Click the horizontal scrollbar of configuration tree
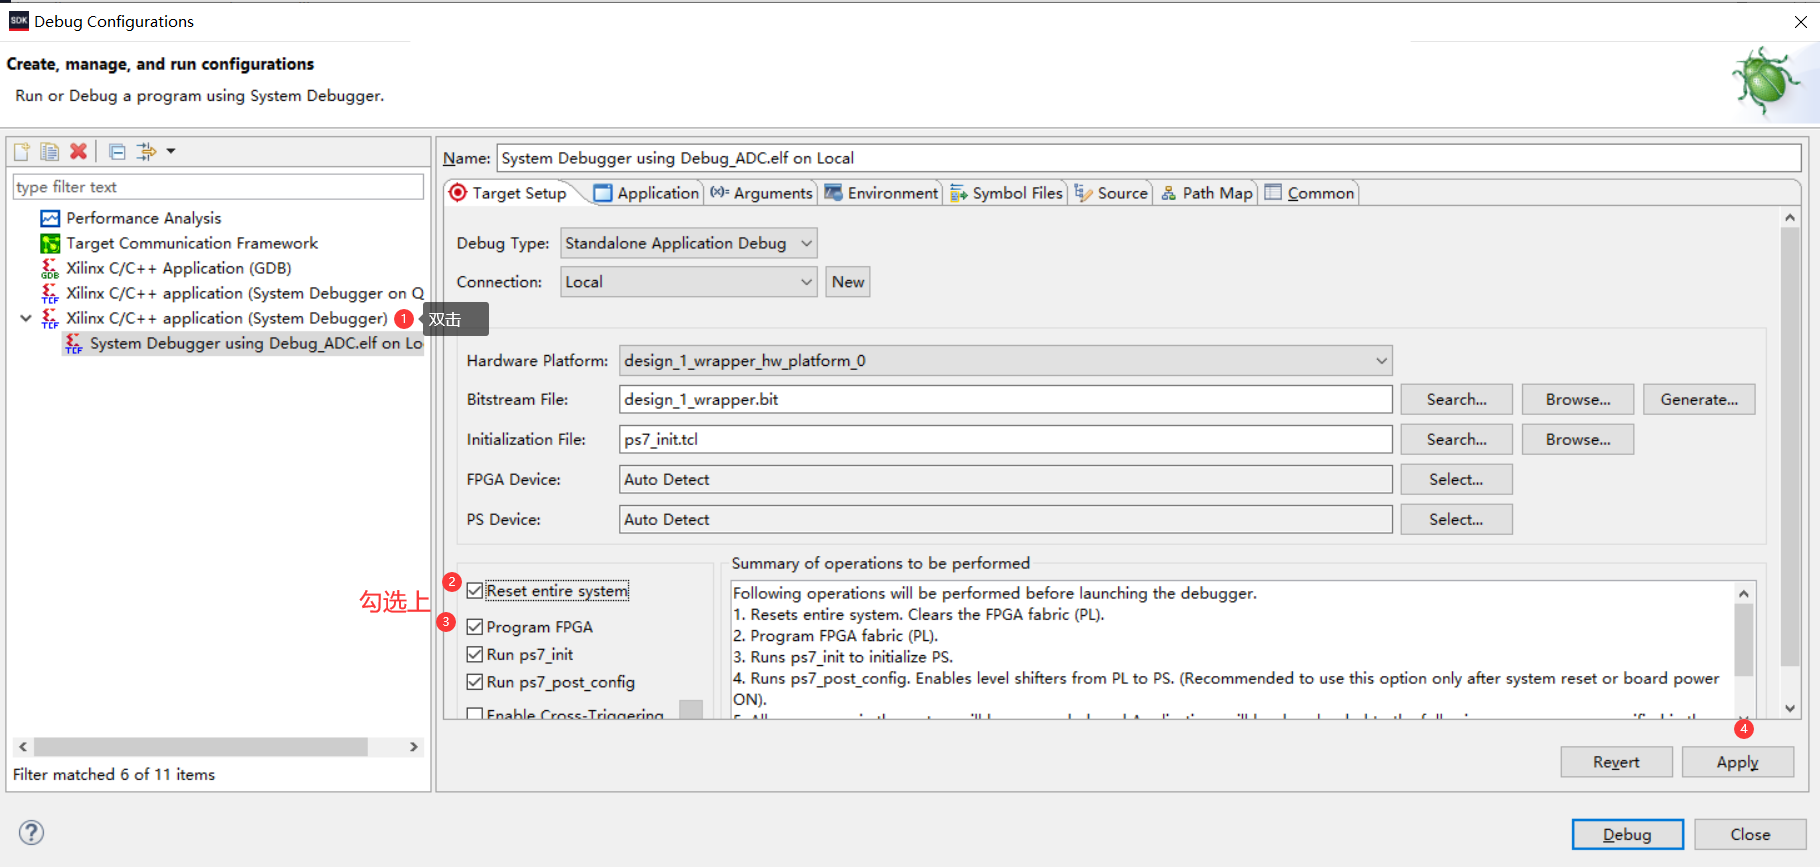The width and height of the screenshot is (1820, 867). [200, 747]
